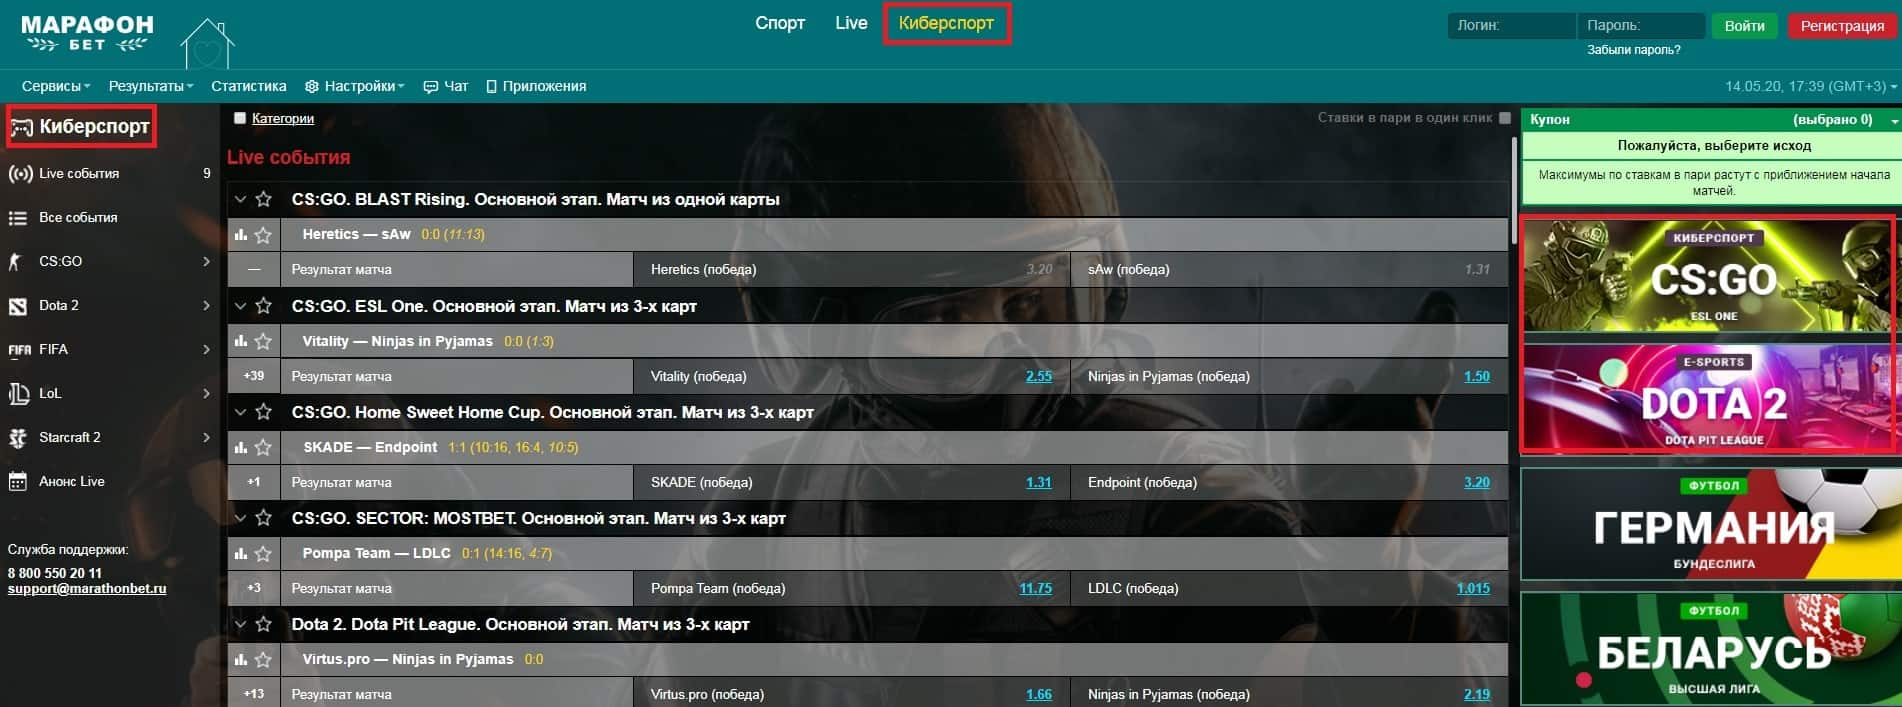The height and width of the screenshot is (707, 1902).
Task: Show statistics for Virtus.pro — Ninjas in Pyjamas
Action: pos(240,659)
